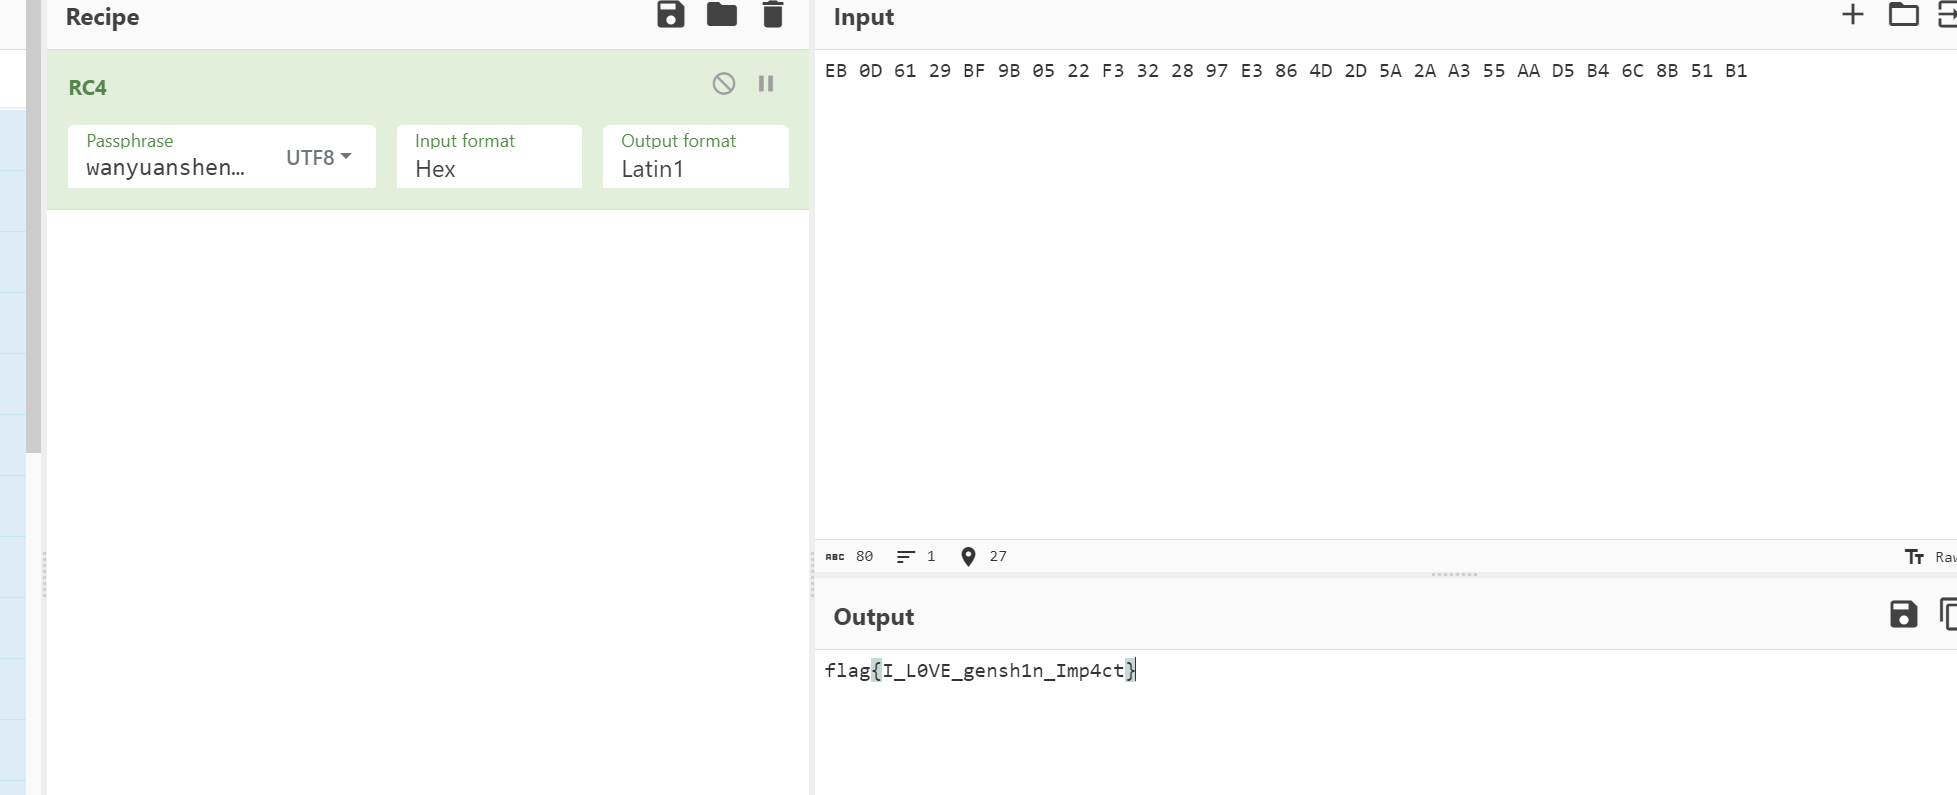Viewport: 1957px width, 795px height.
Task: Open the Input format Hex dropdown
Action: (x=489, y=157)
